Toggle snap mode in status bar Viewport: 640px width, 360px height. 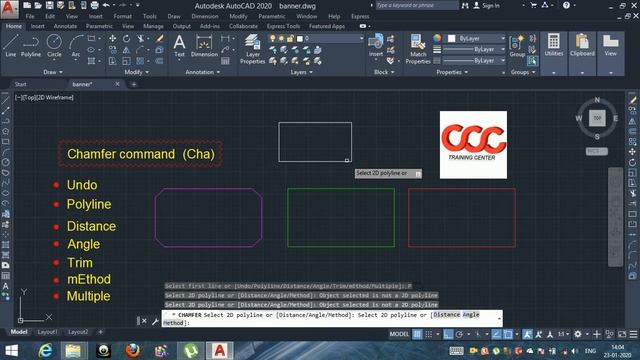429,334
